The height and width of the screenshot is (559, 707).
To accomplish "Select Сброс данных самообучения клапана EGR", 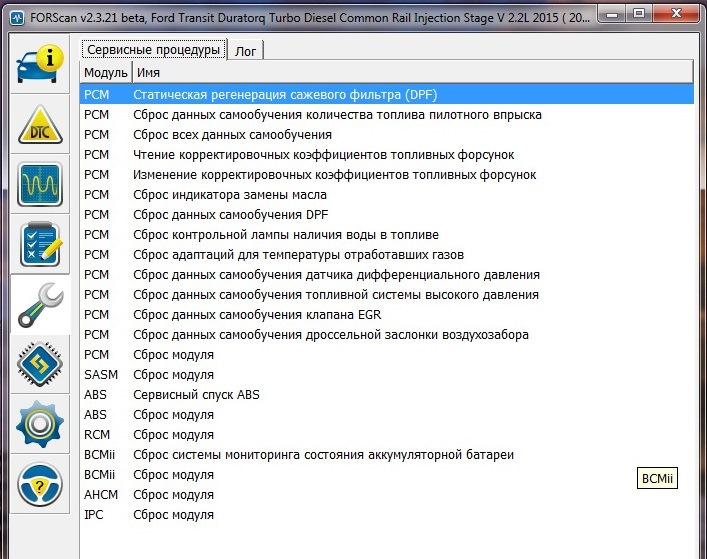I will (386, 315).
